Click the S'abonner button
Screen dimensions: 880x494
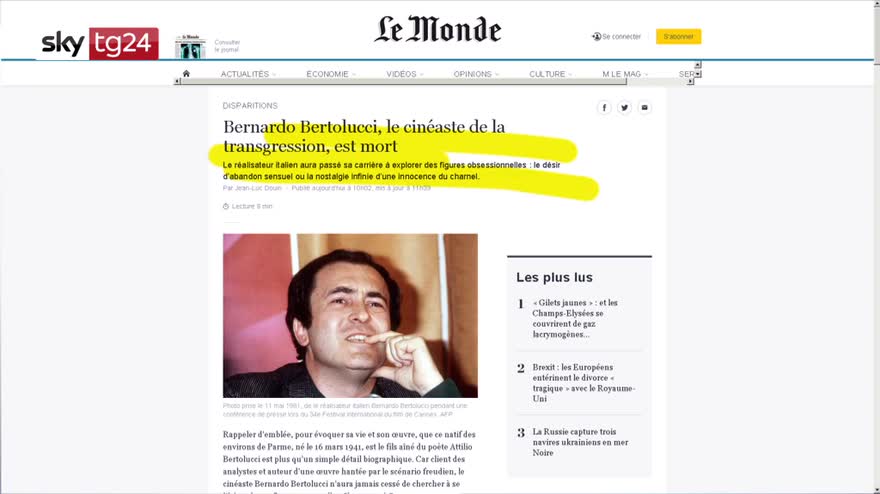click(679, 36)
